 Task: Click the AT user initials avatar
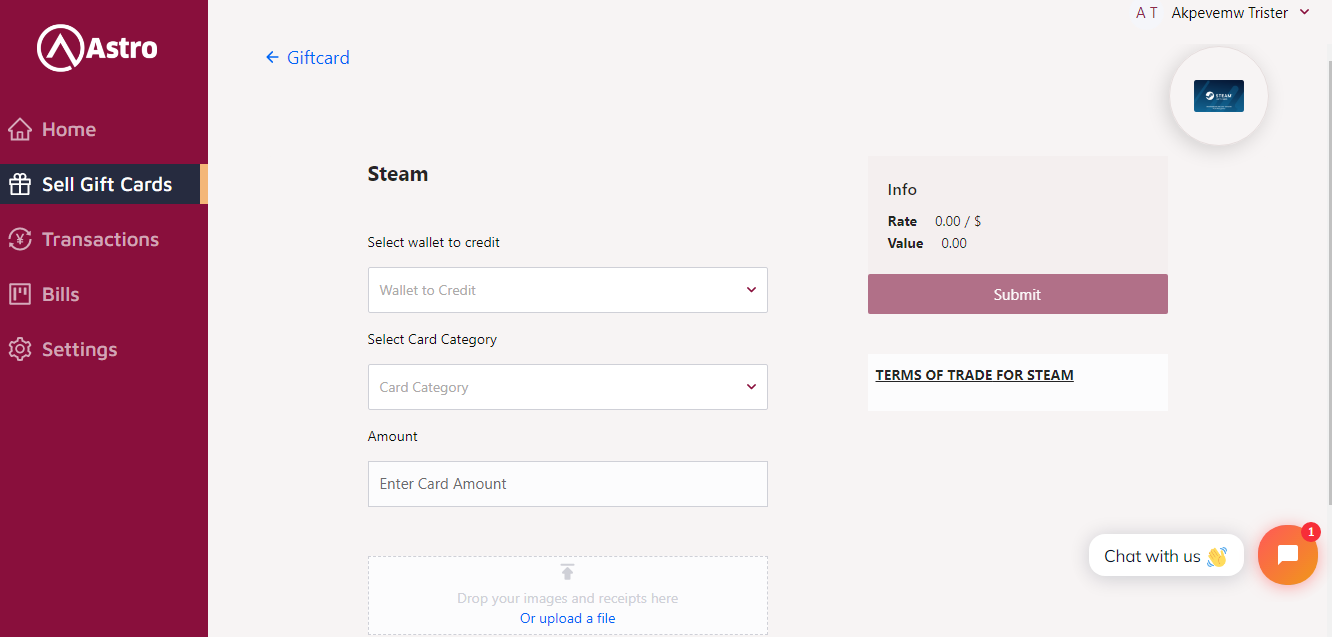coord(1147,13)
